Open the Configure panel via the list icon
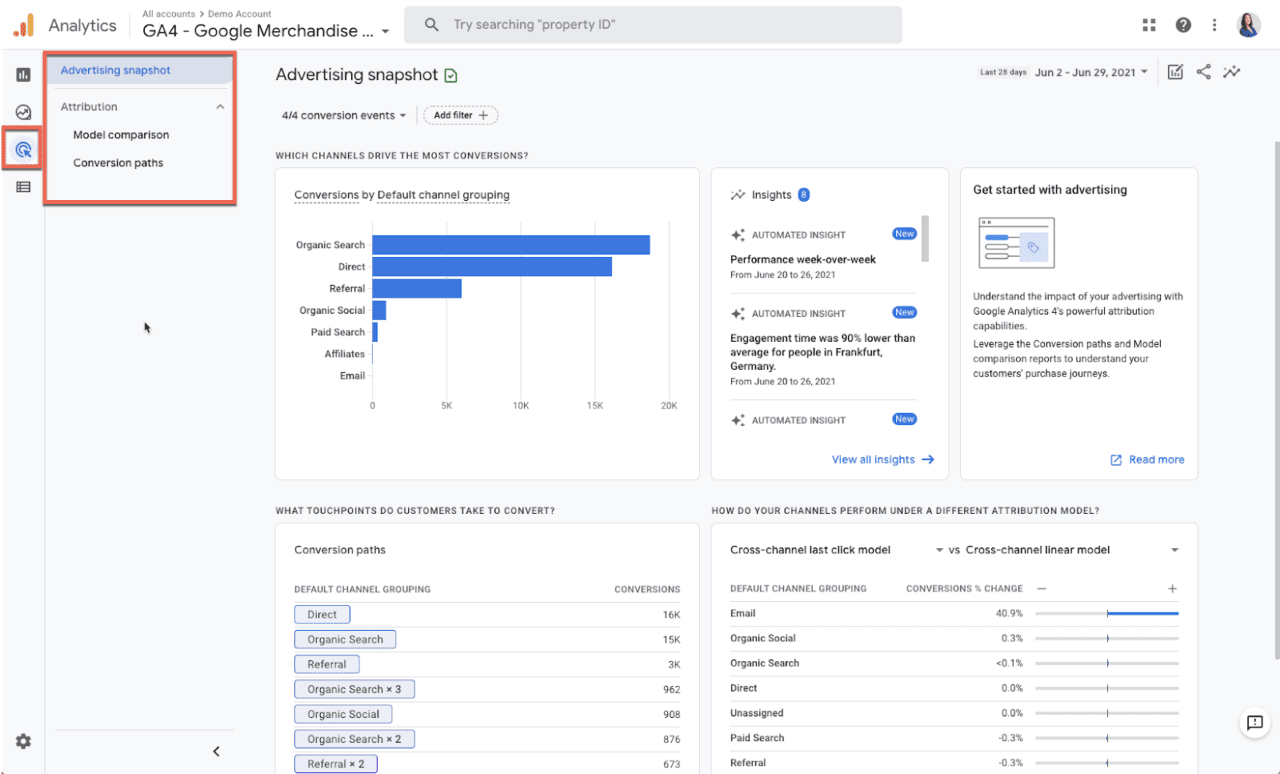Screen dimensions: 1280x774 22,186
